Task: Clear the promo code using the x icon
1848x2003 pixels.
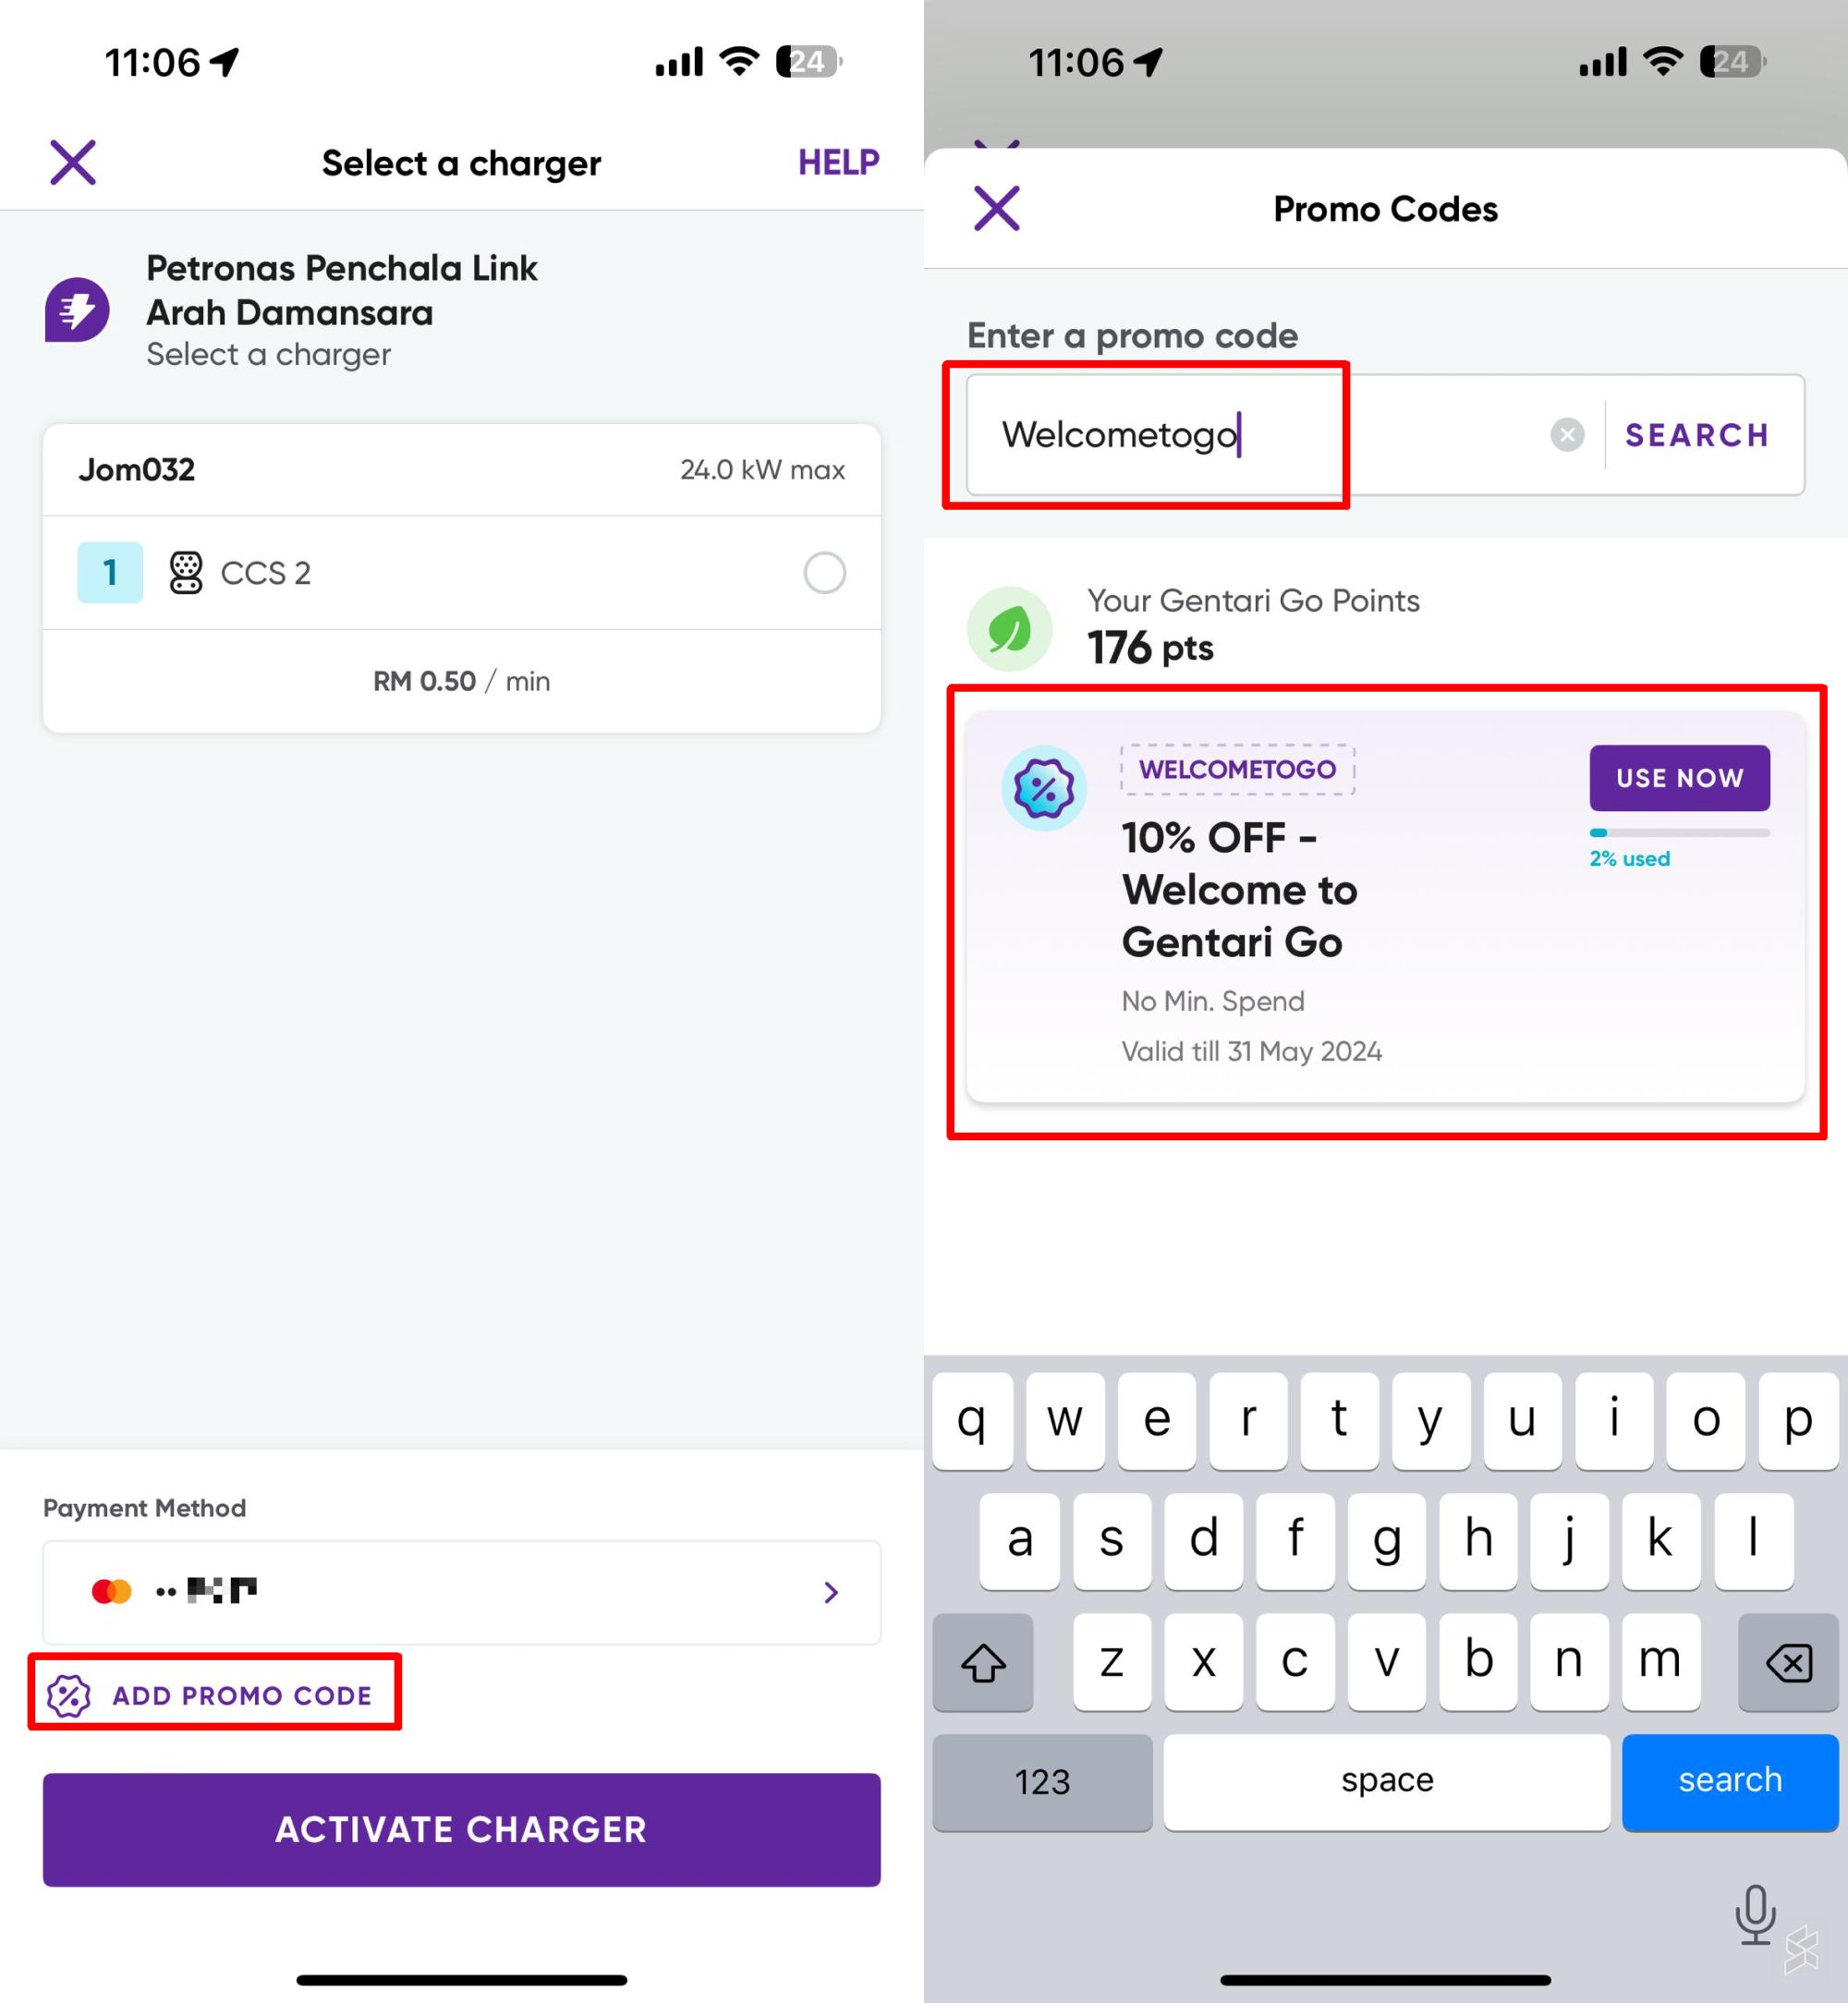Action: tap(1566, 434)
